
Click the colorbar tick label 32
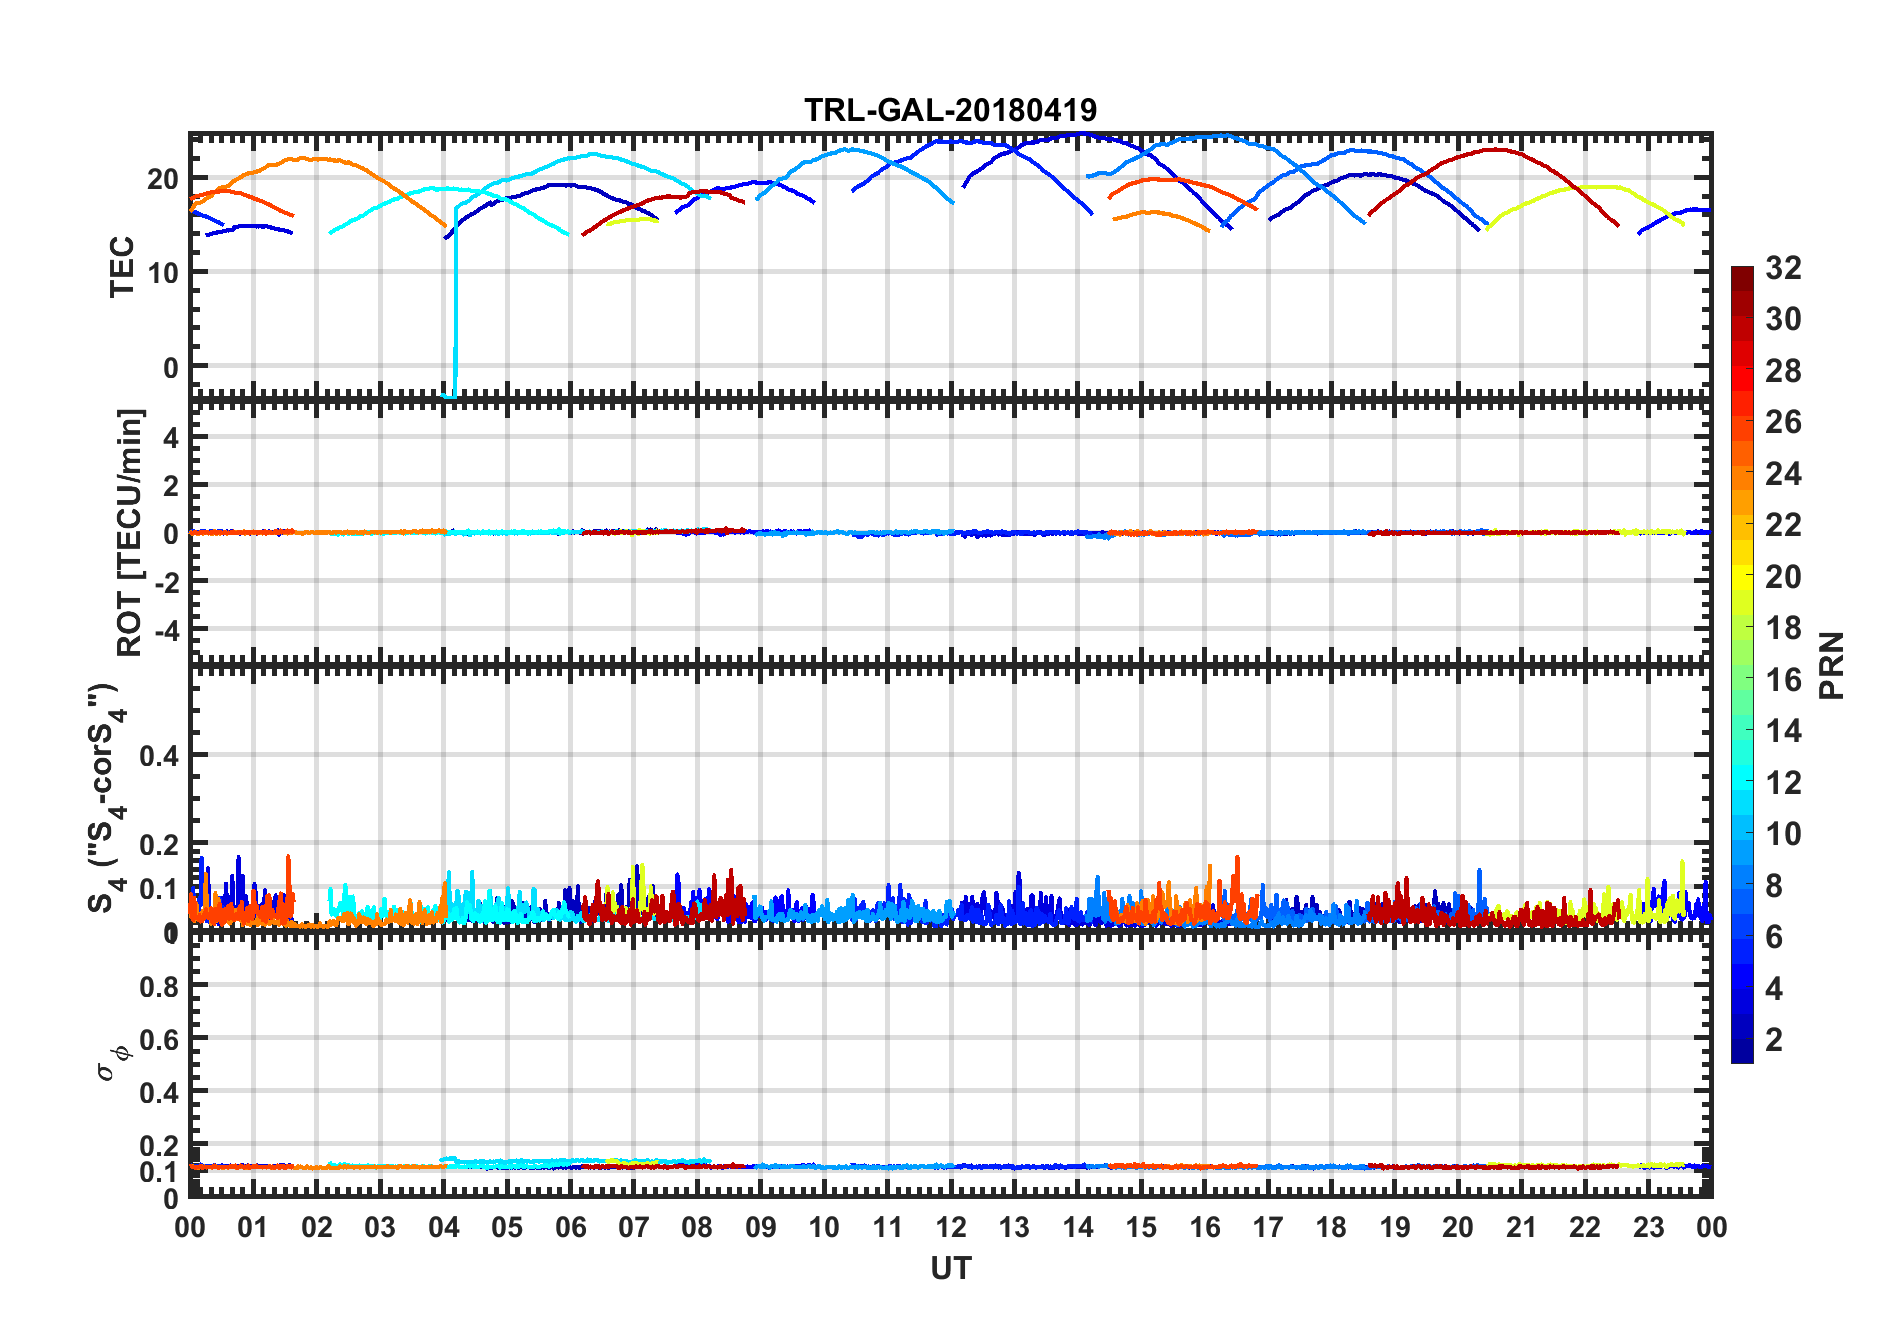pos(1783,268)
